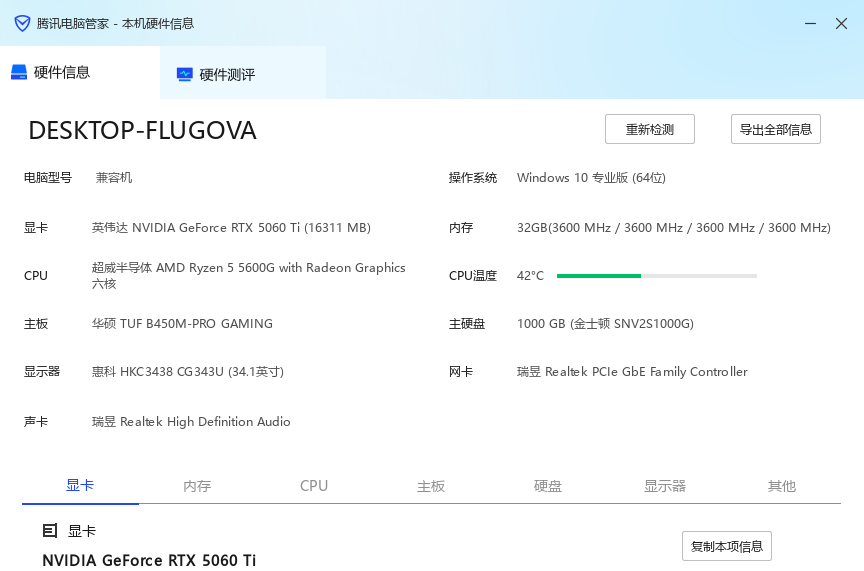The height and width of the screenshot is (571, 864).
Task: Click the 硬件测评 monitor icon
Action: coord(184,74)
